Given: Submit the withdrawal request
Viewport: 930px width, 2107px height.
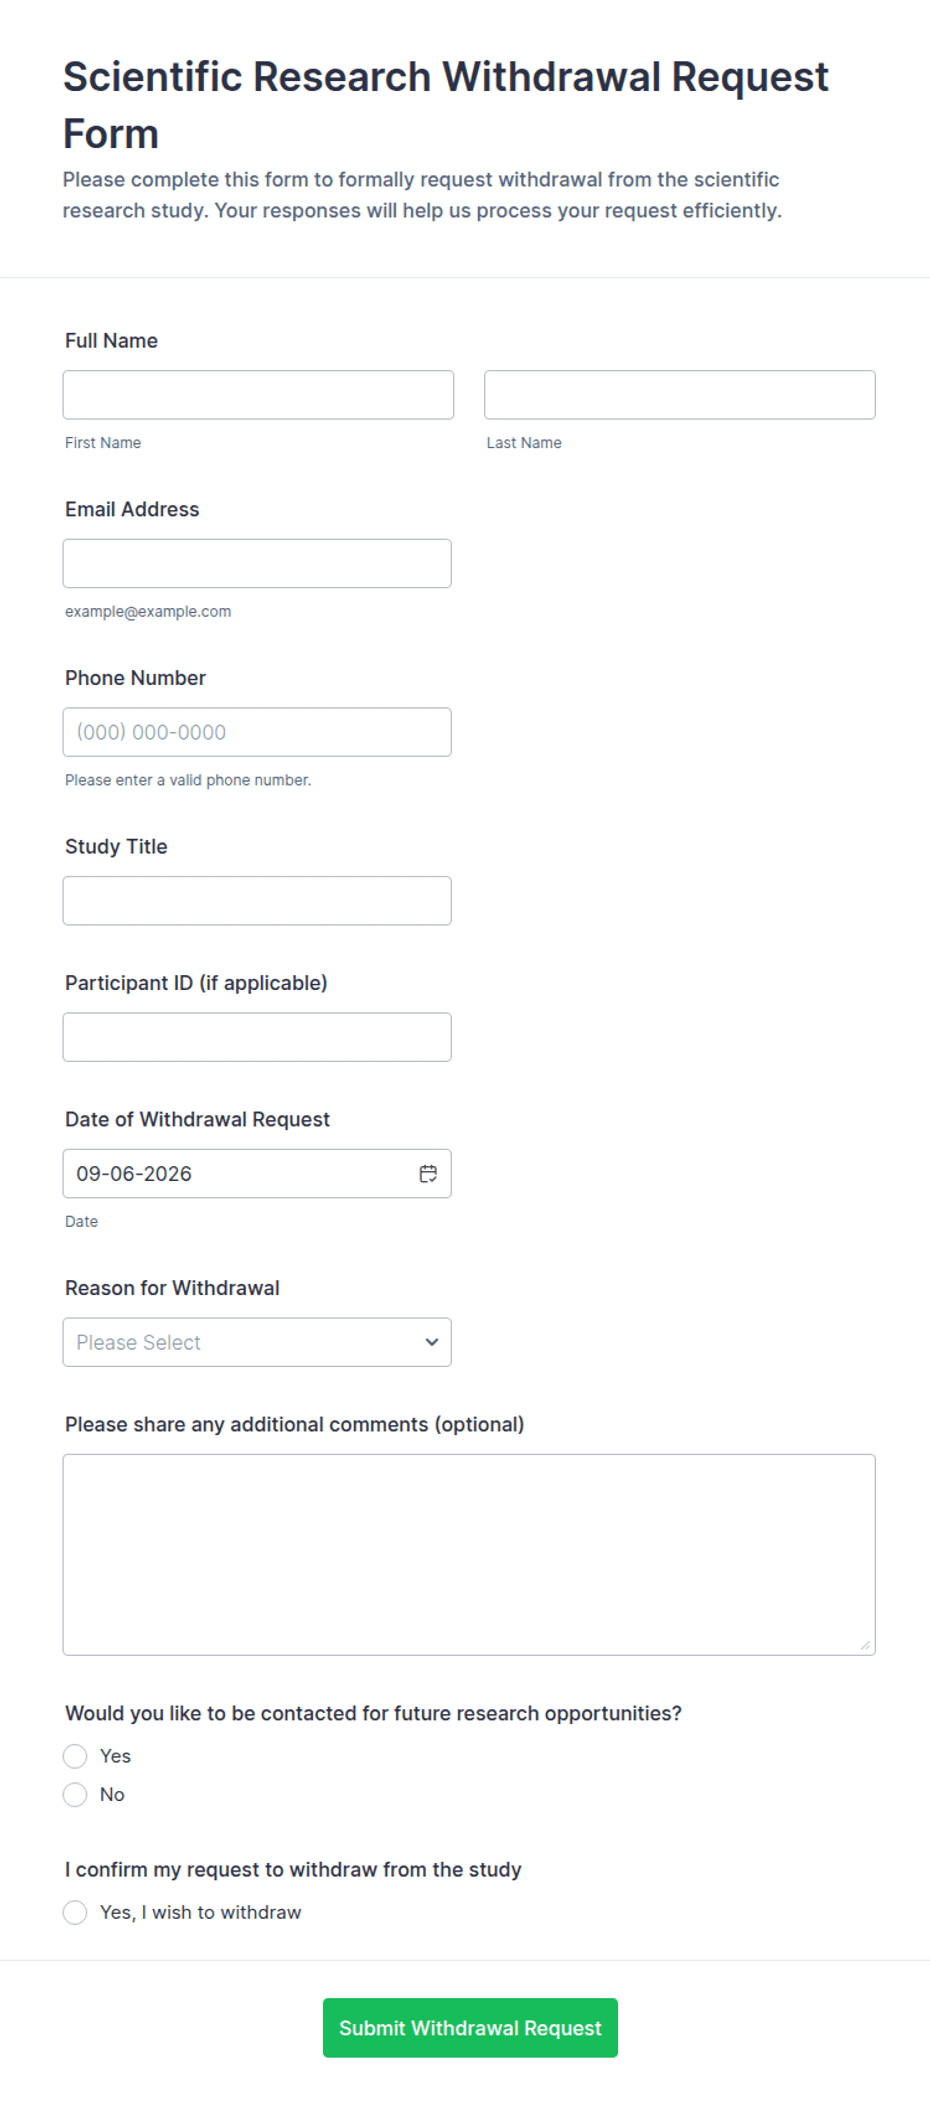Looking at the screenshot, I should click(470, 2028).
